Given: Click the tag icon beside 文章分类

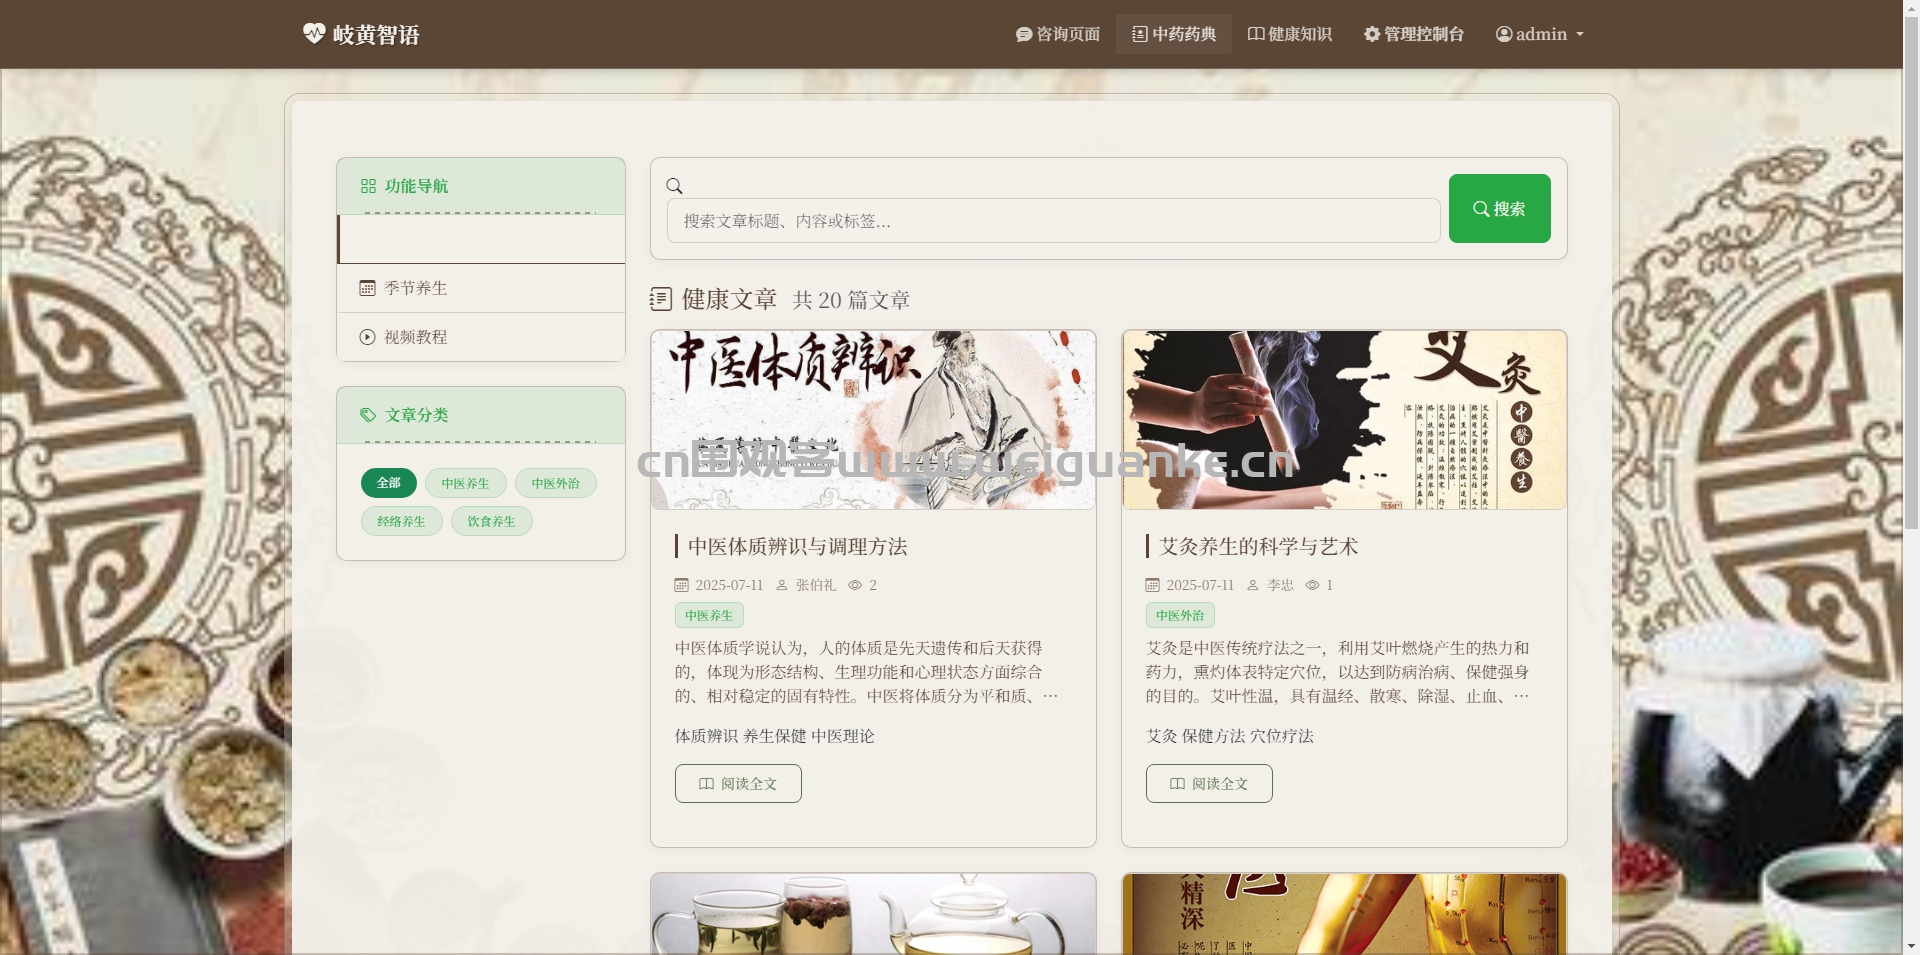Looking at the screenshot, I should 368,415.
